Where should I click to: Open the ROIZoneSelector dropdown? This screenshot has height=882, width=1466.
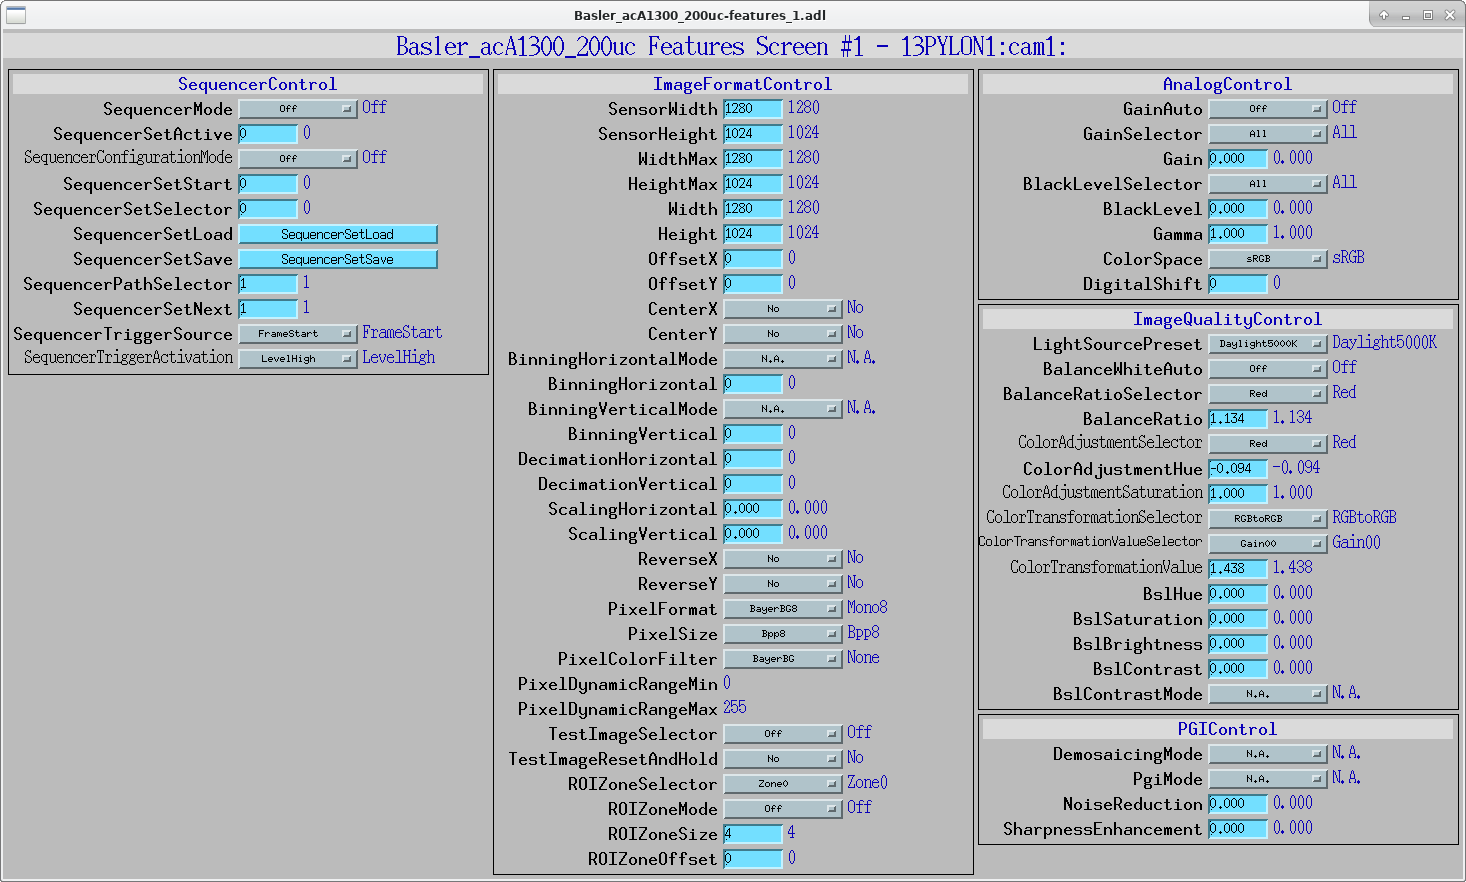click(783, 783)
